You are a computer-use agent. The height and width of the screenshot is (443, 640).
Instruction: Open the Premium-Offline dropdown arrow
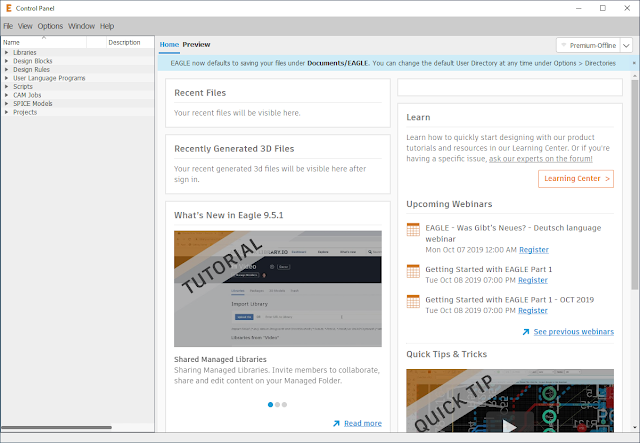click(x=627, y=45)
